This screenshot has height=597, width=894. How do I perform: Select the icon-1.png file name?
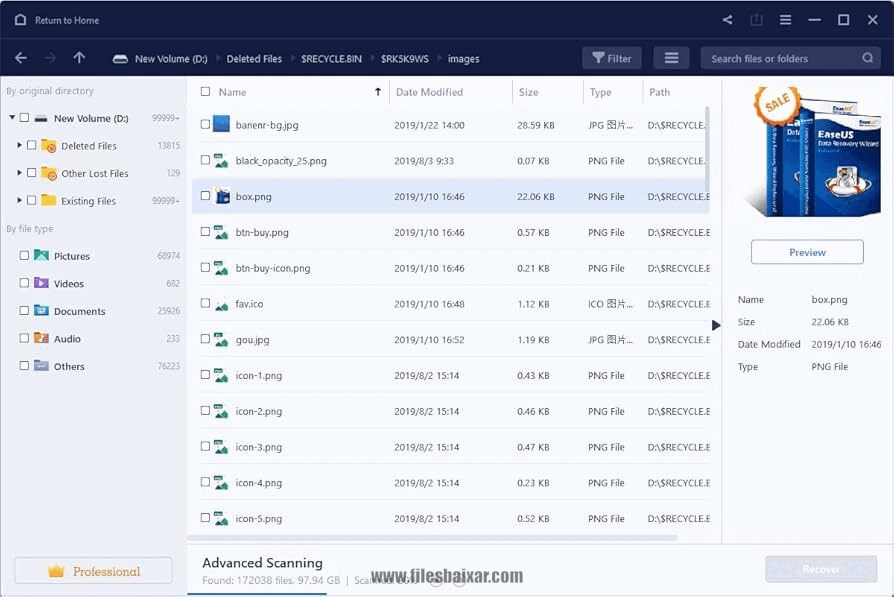pyautogui.click(x=258, y=375)
